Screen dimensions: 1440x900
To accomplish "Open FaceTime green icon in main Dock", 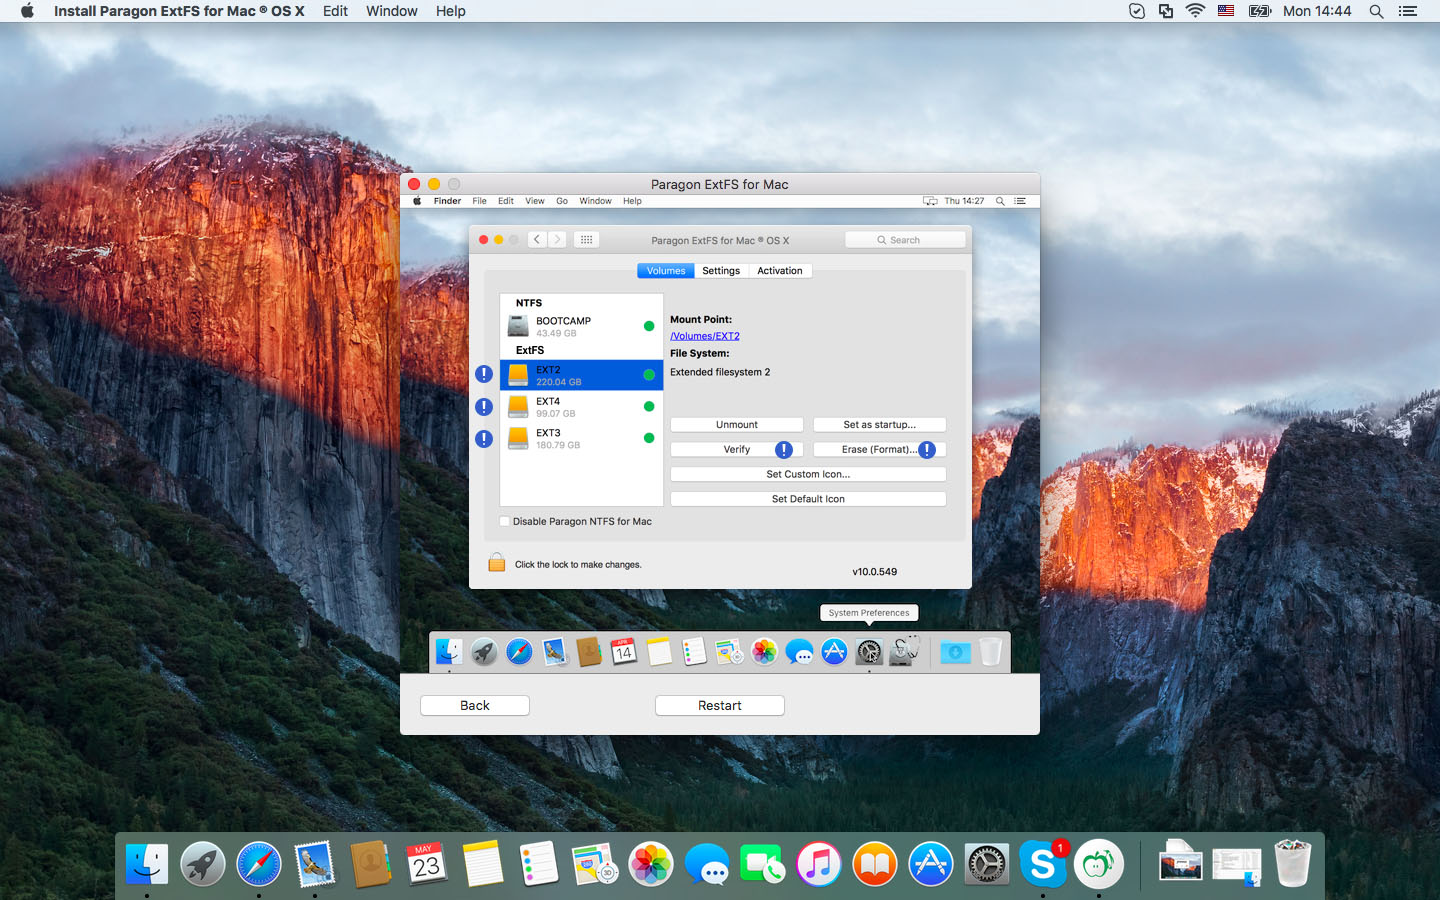I will point(763,863).
